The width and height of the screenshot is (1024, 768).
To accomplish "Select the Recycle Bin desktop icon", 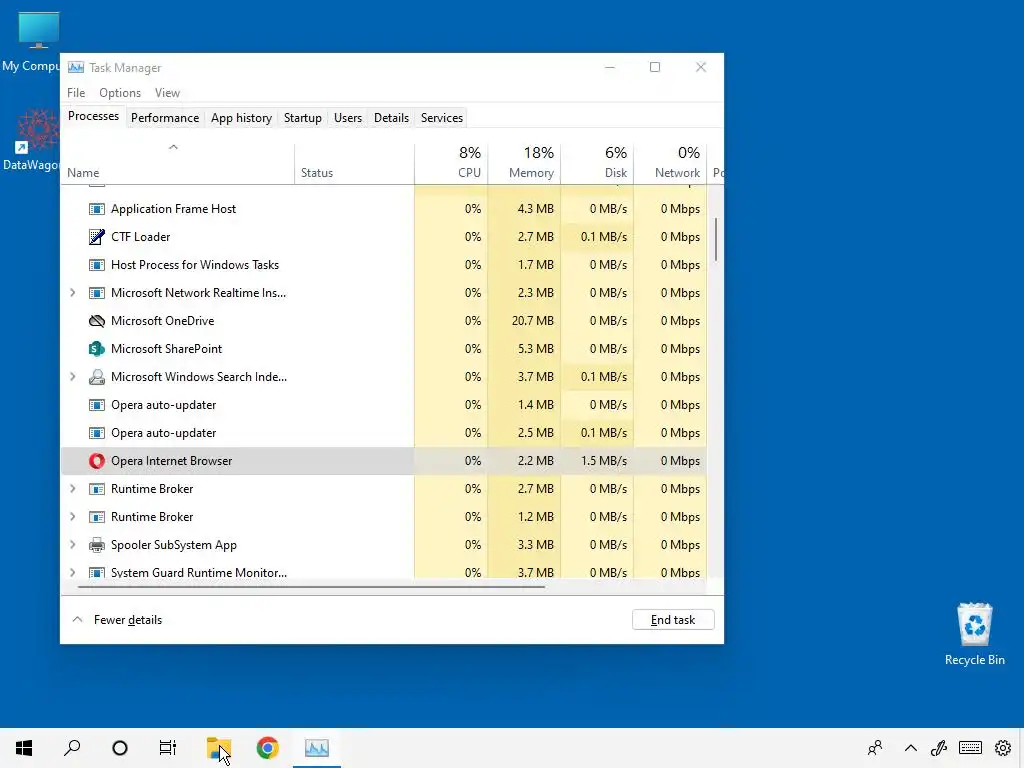I will pyautogui.click(x=974, y=633).
